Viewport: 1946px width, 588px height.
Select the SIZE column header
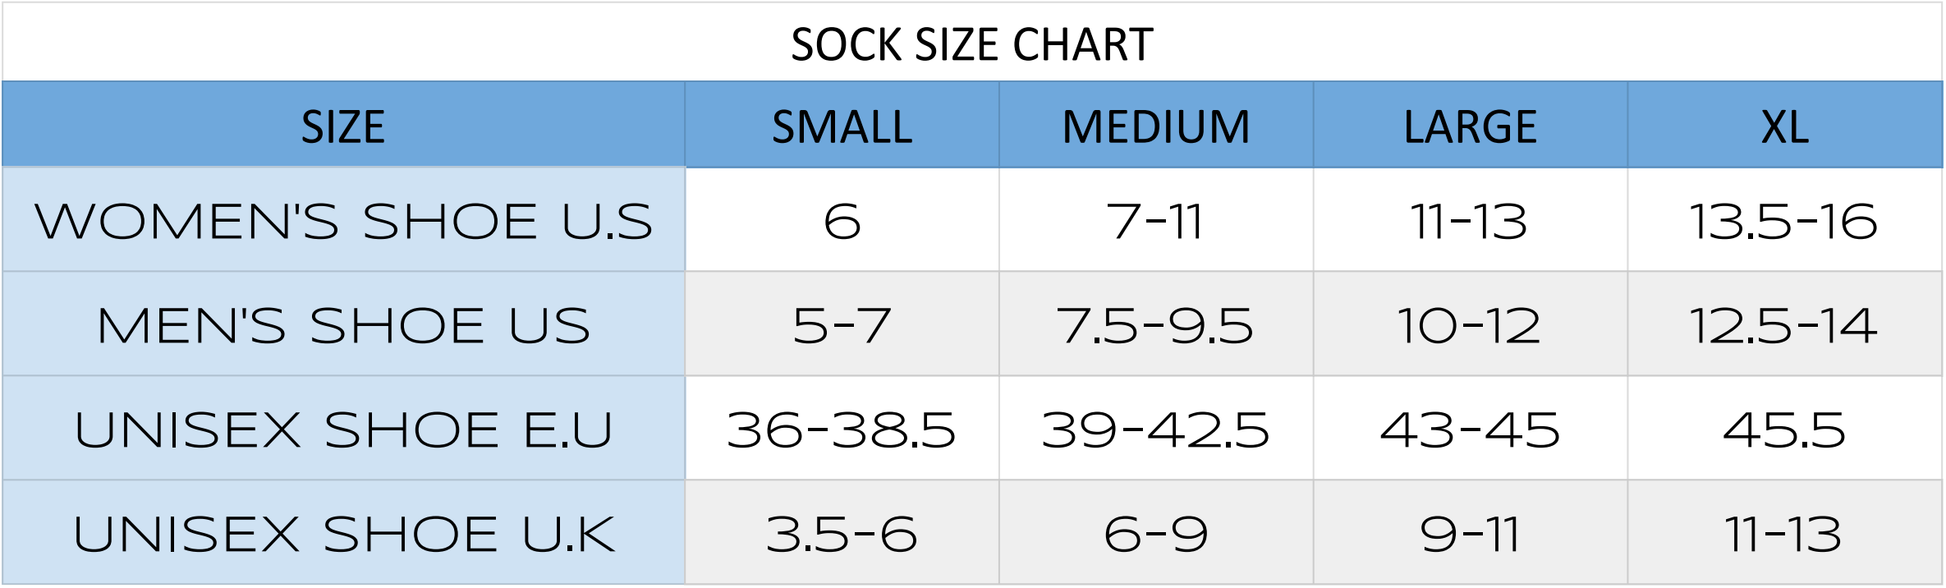point(343,127)
